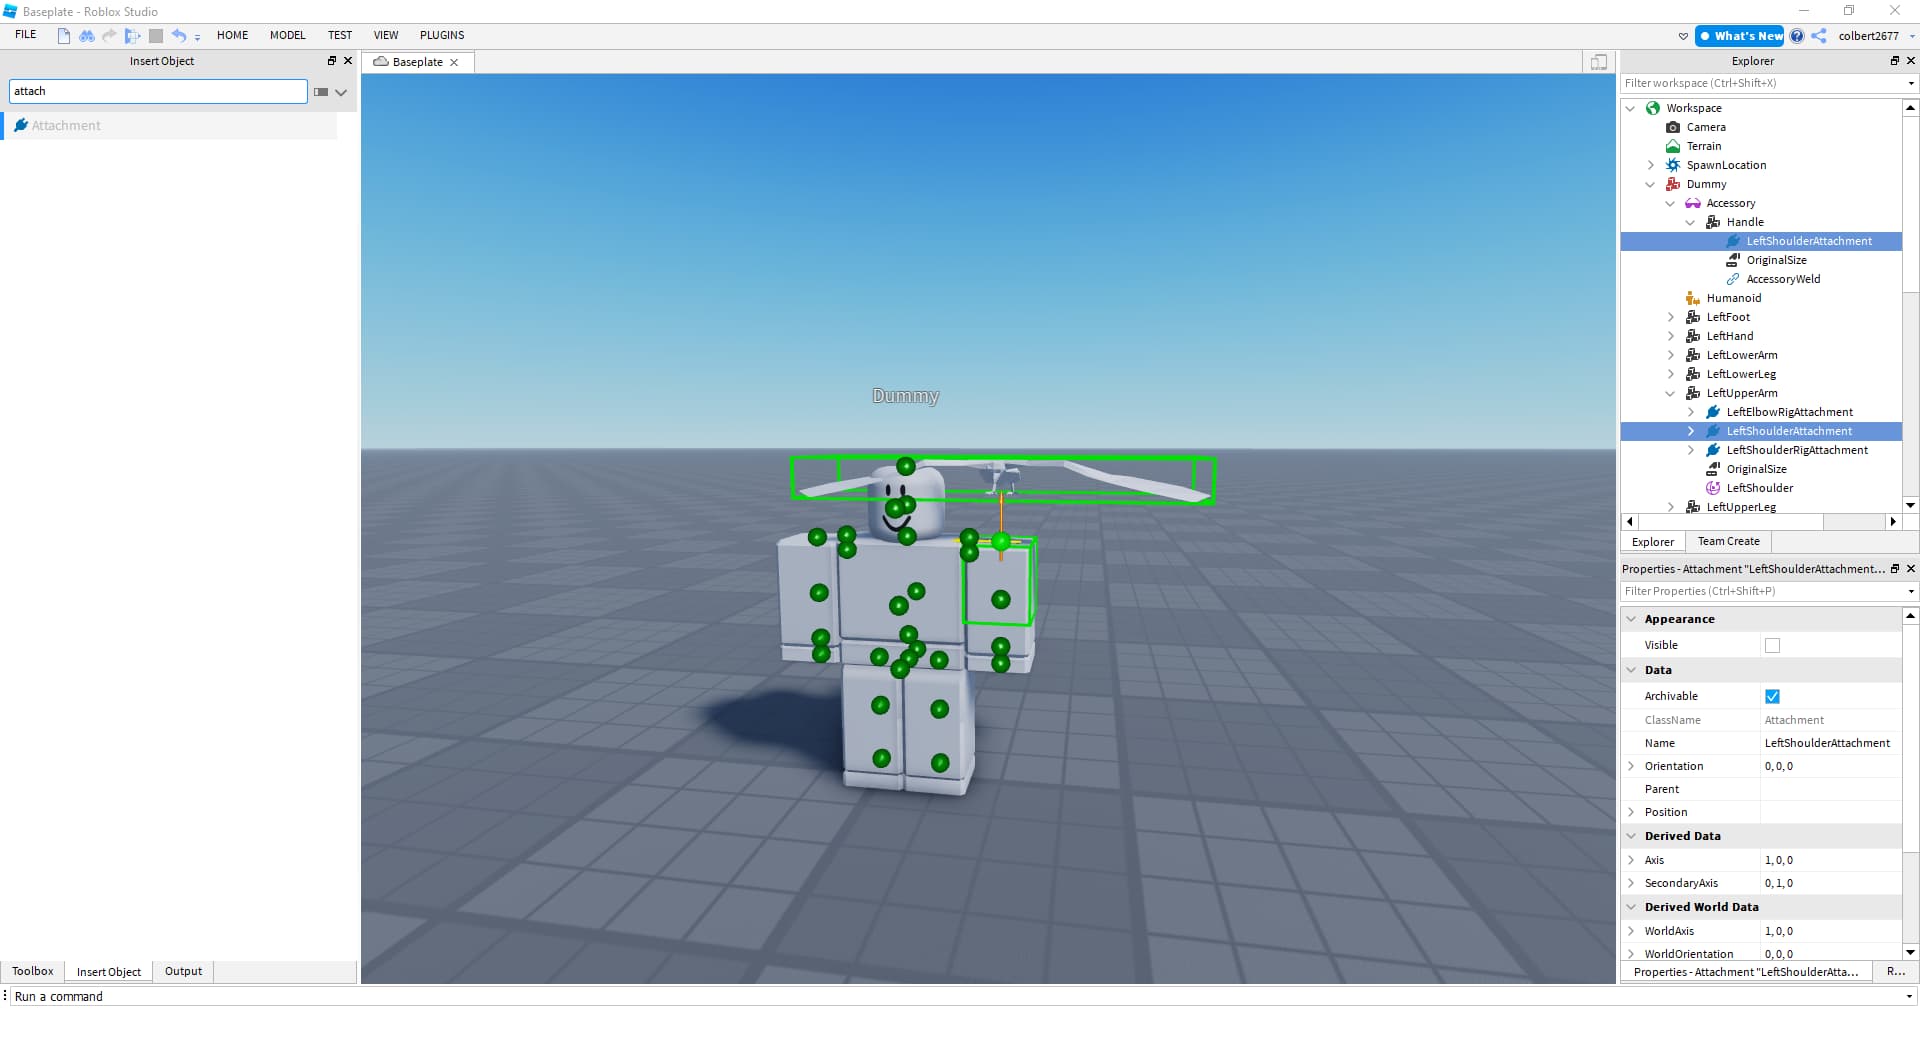Expand the Orientation property row
Screen dimensions: 1920x1040
[1631, 766]
